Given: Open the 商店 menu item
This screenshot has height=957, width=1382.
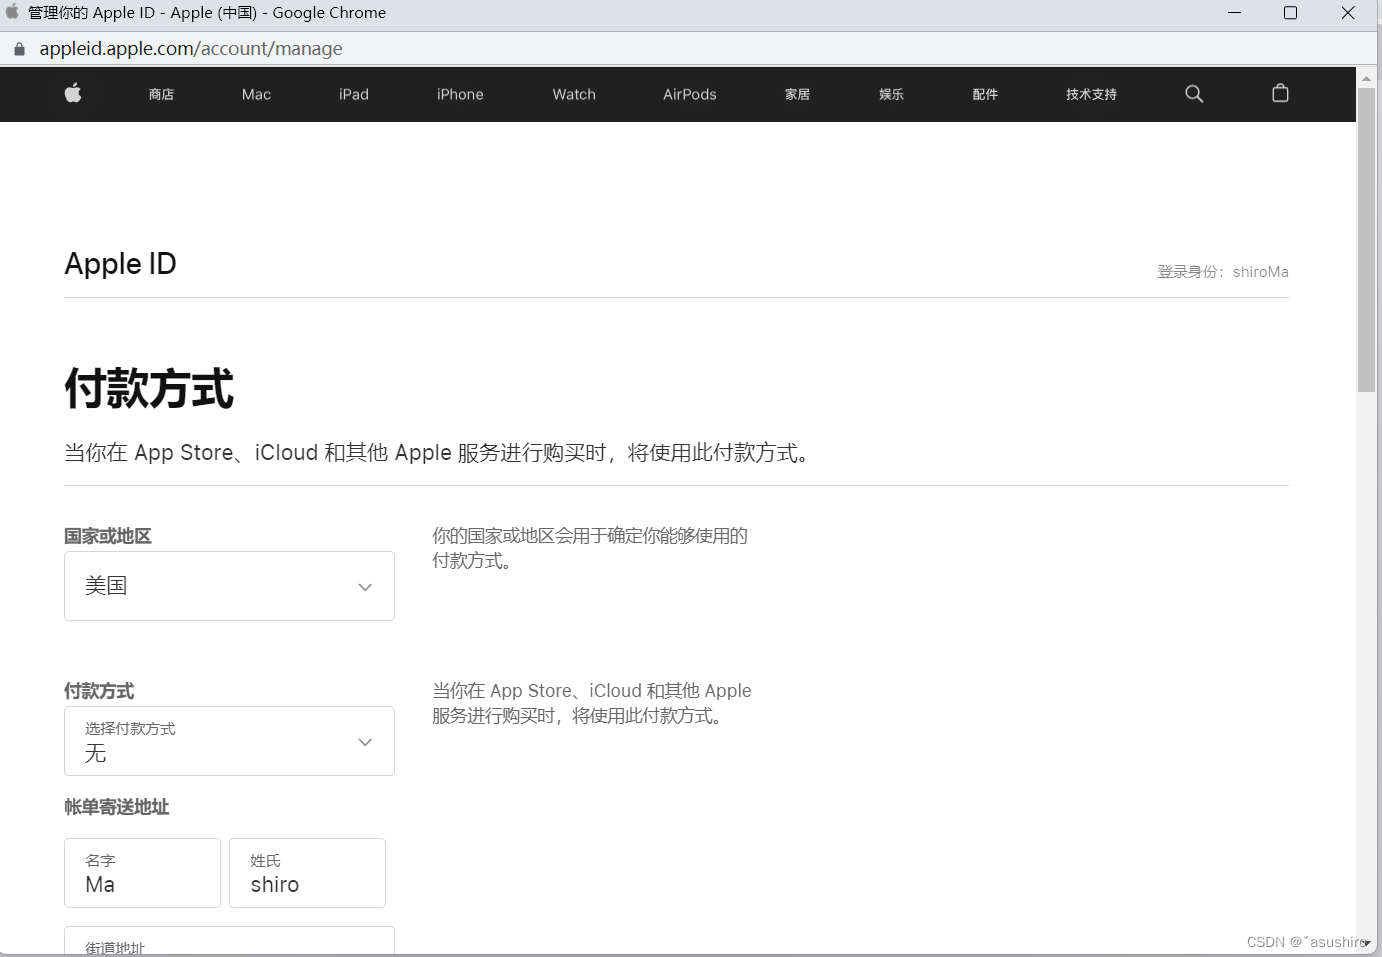Looking at the screenshot, I should (161, 94).
